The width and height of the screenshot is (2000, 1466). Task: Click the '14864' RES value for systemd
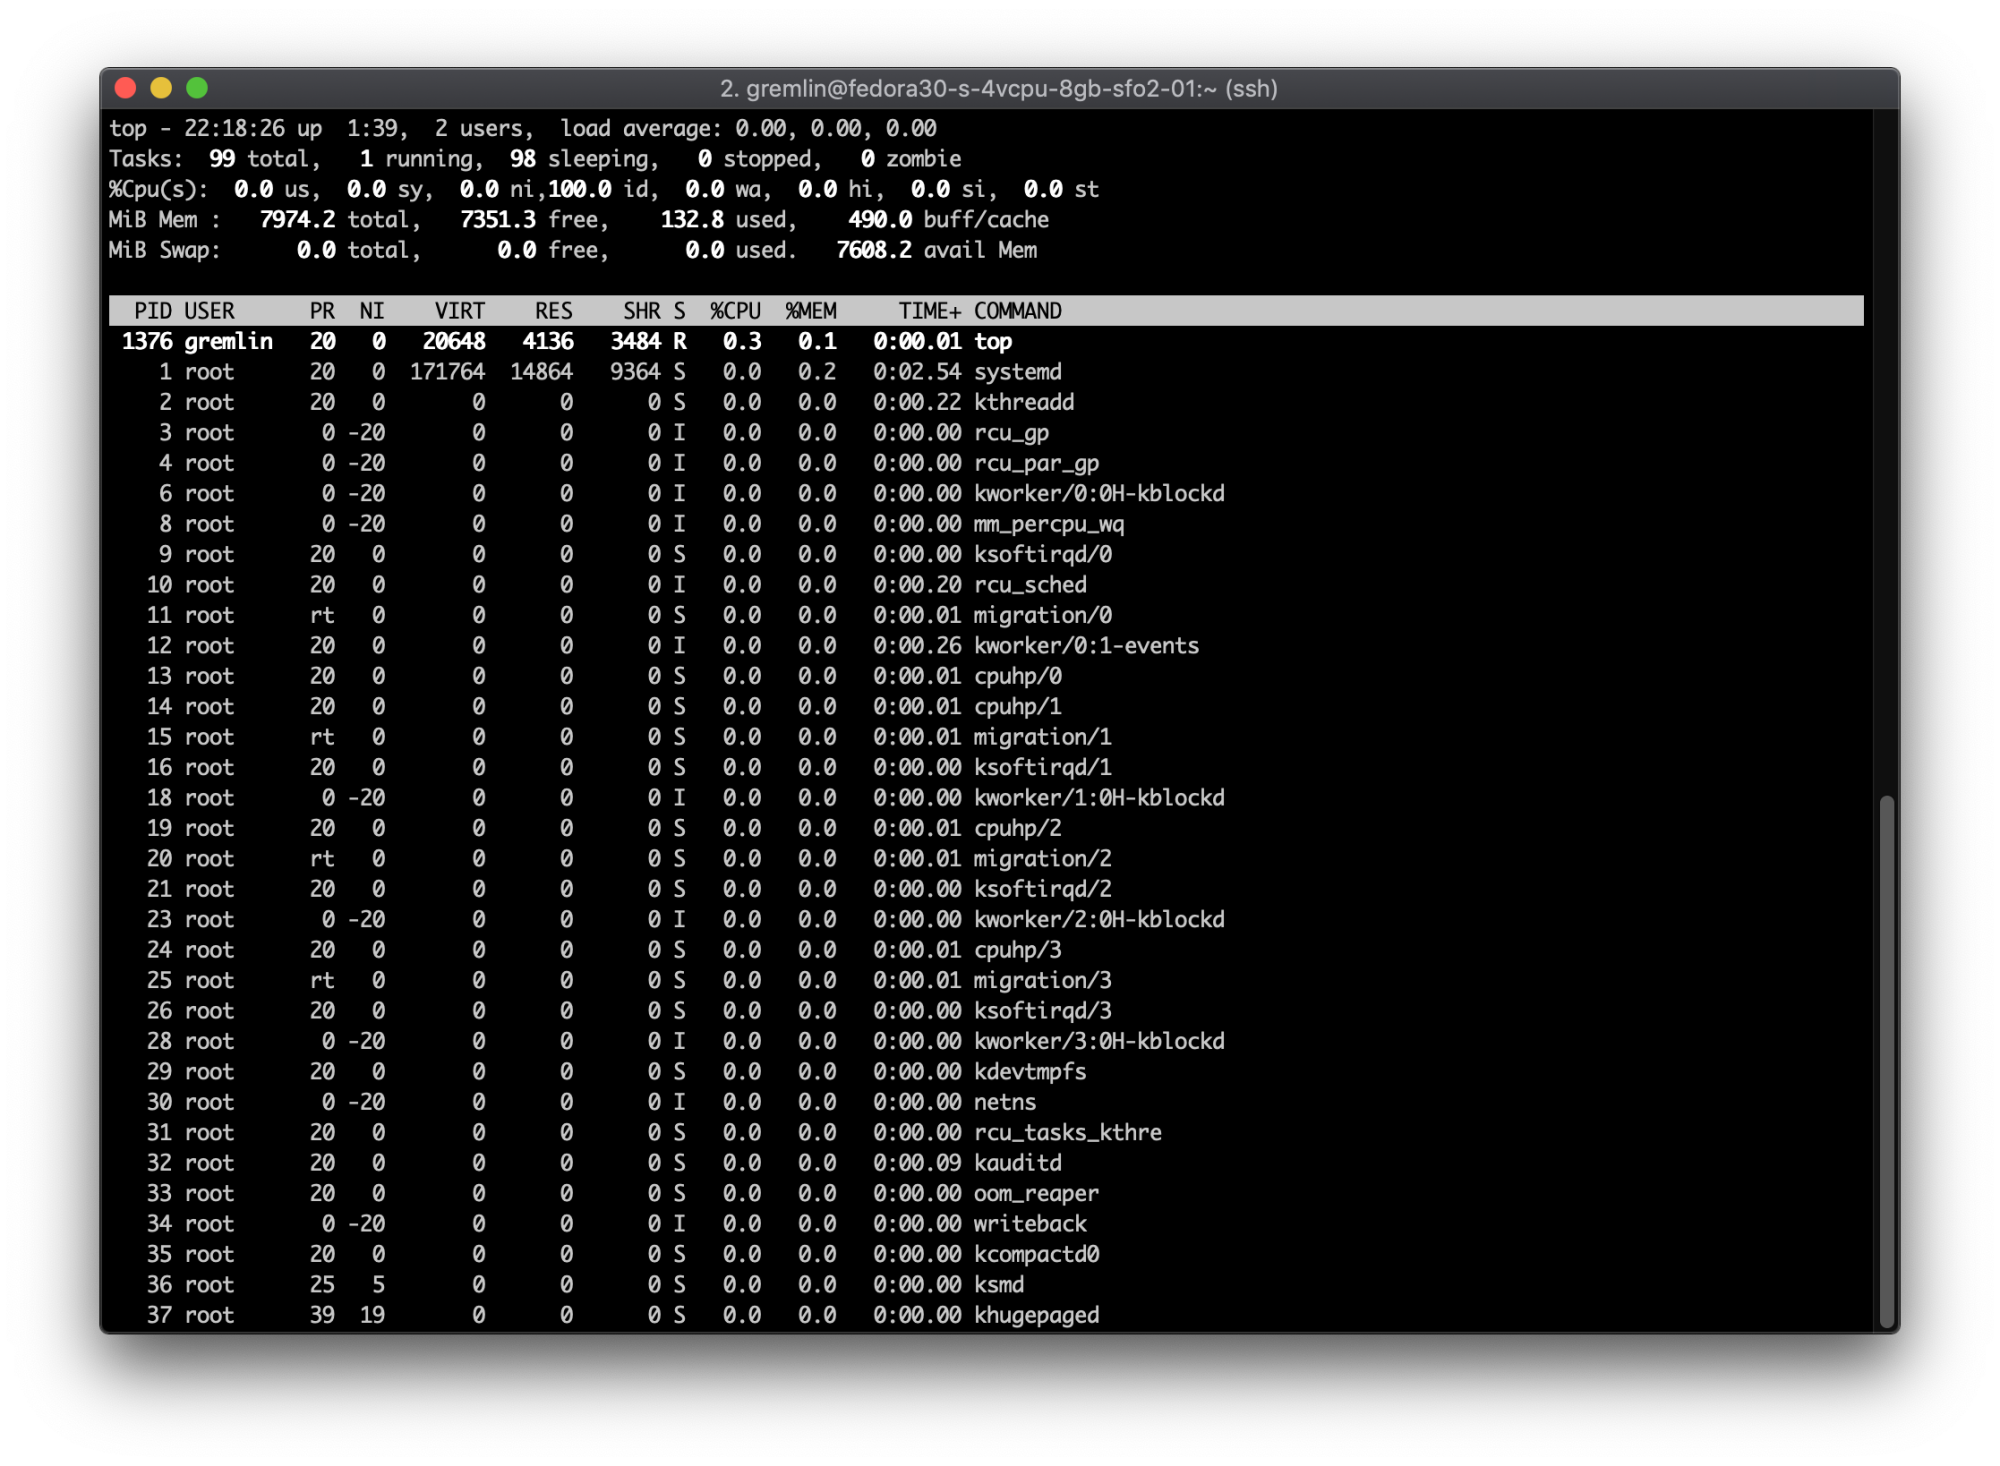click(x=541, y=372)
